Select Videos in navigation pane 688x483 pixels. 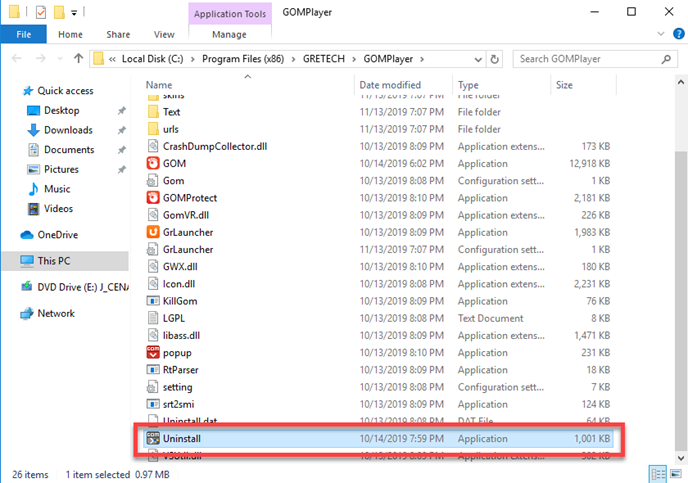click(58, 208)
